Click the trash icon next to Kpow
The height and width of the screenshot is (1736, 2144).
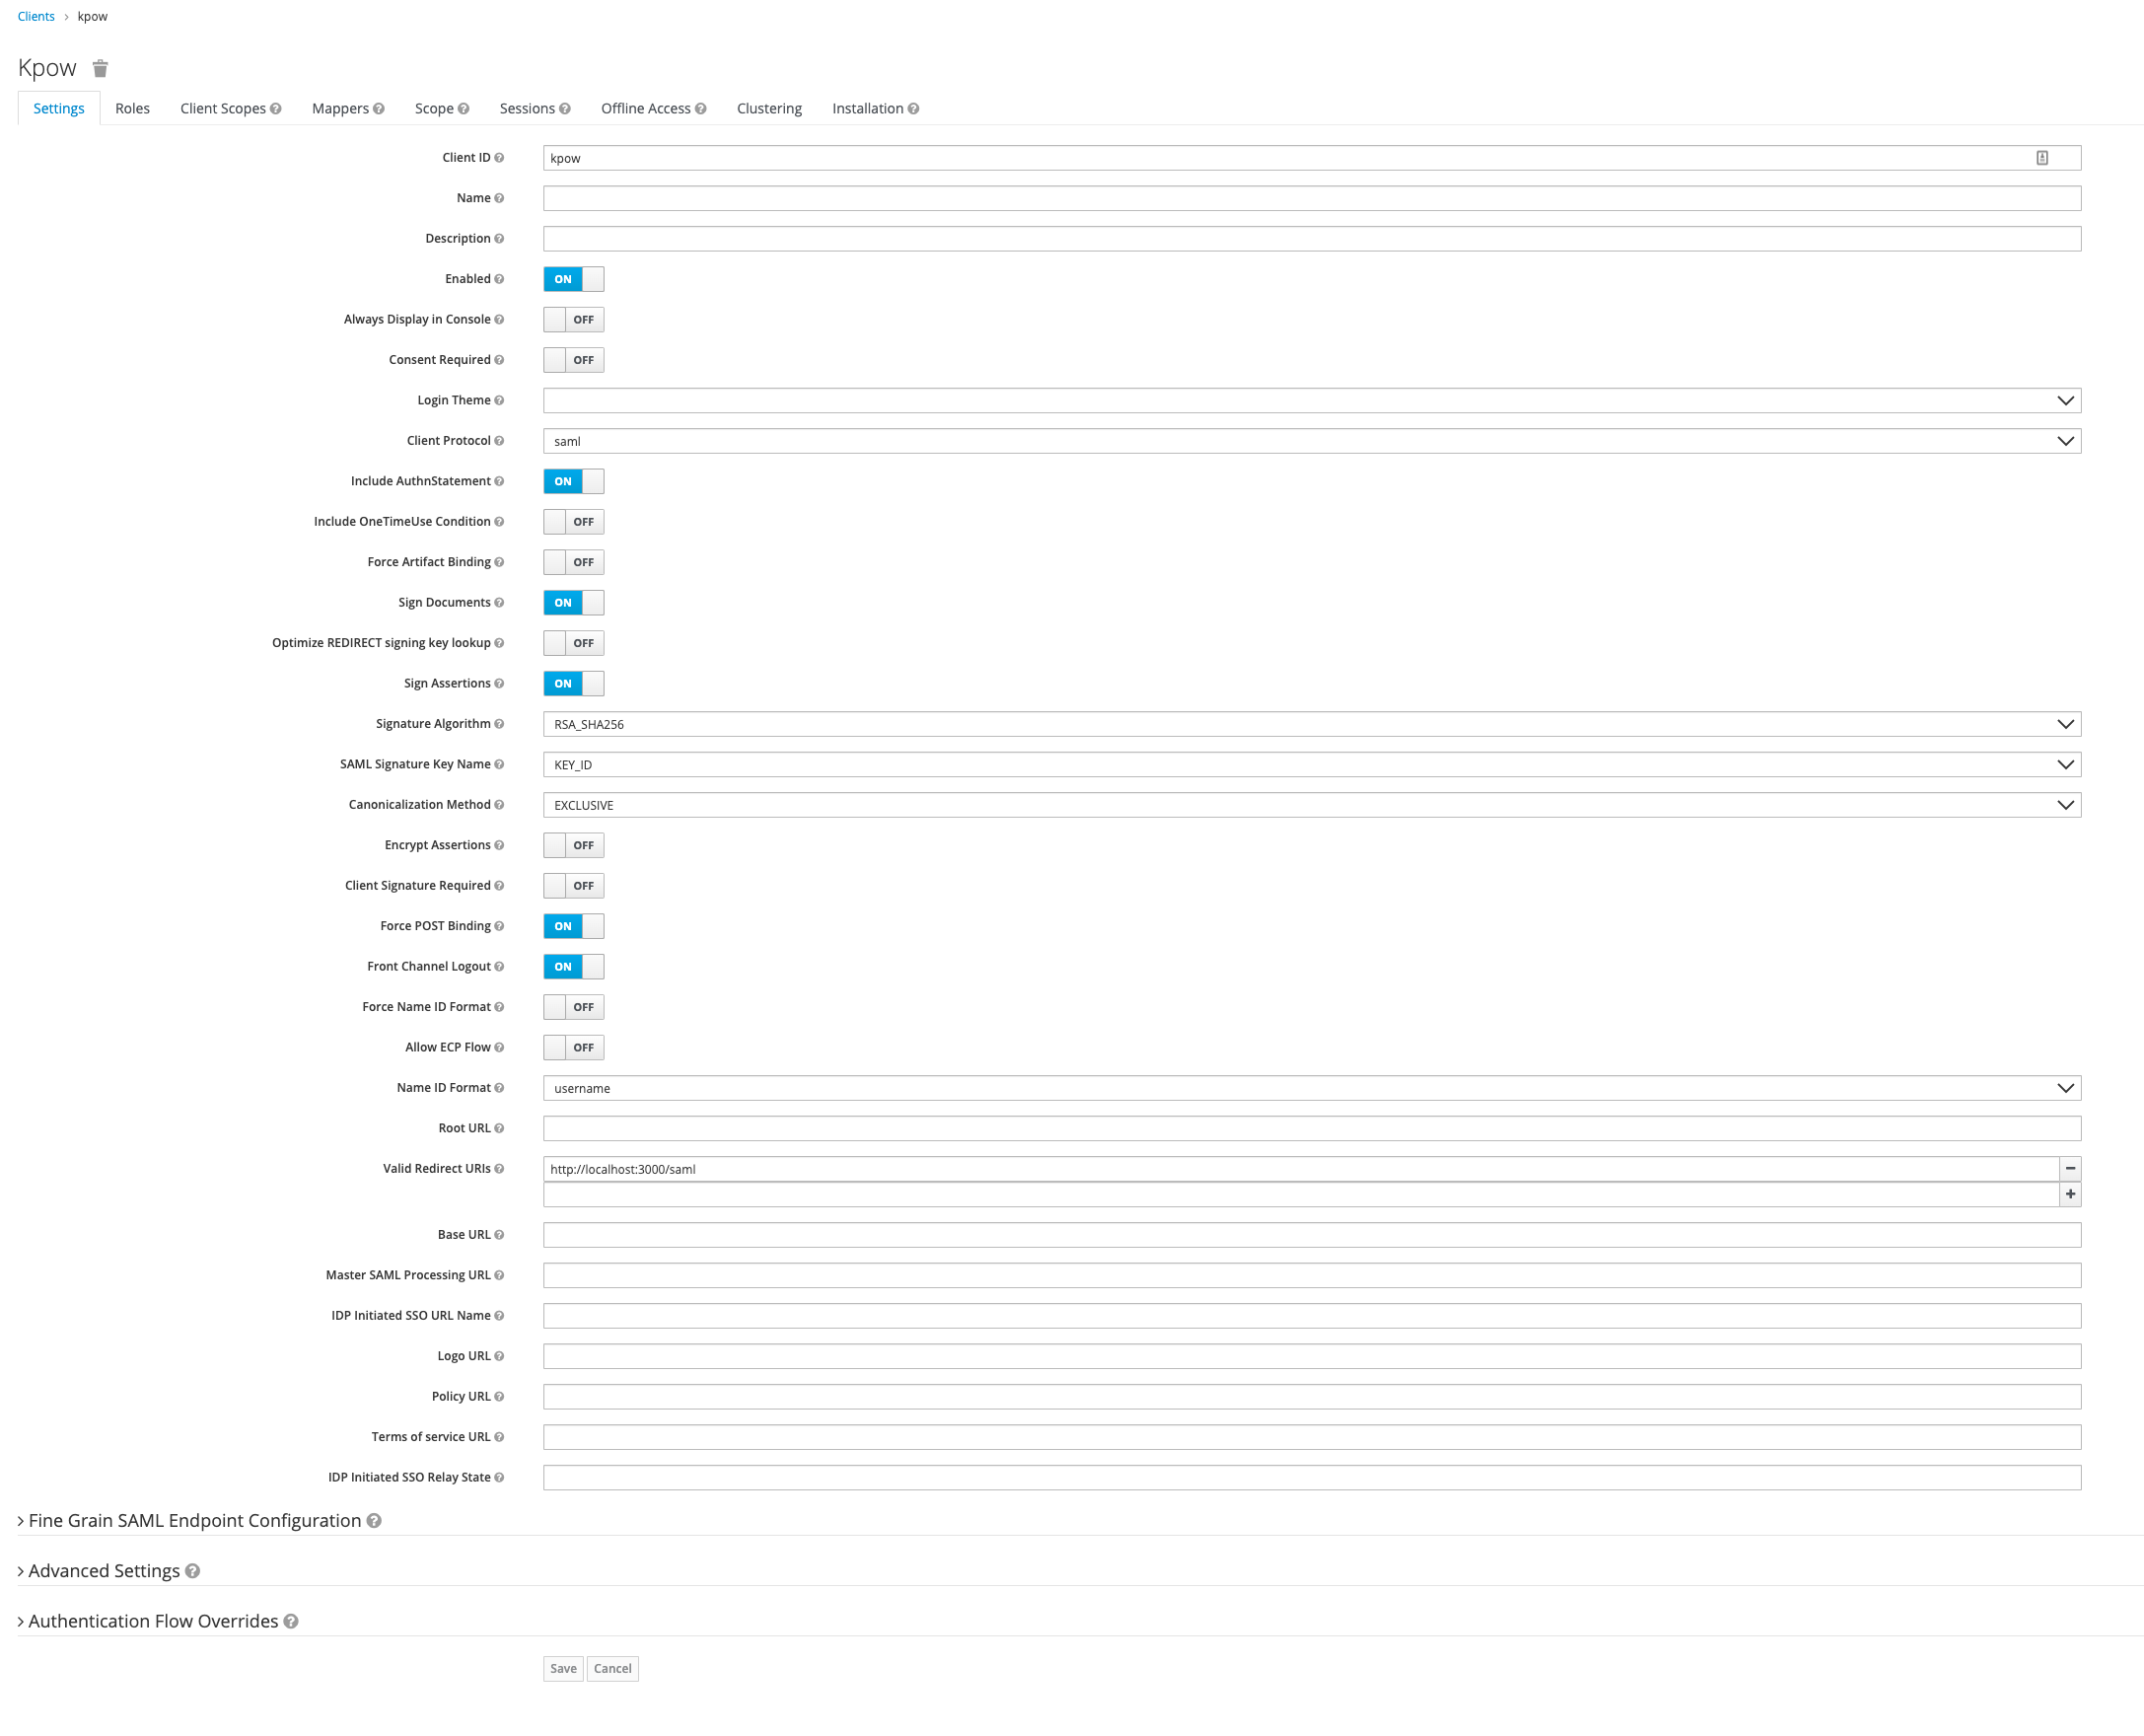[100, 68]
